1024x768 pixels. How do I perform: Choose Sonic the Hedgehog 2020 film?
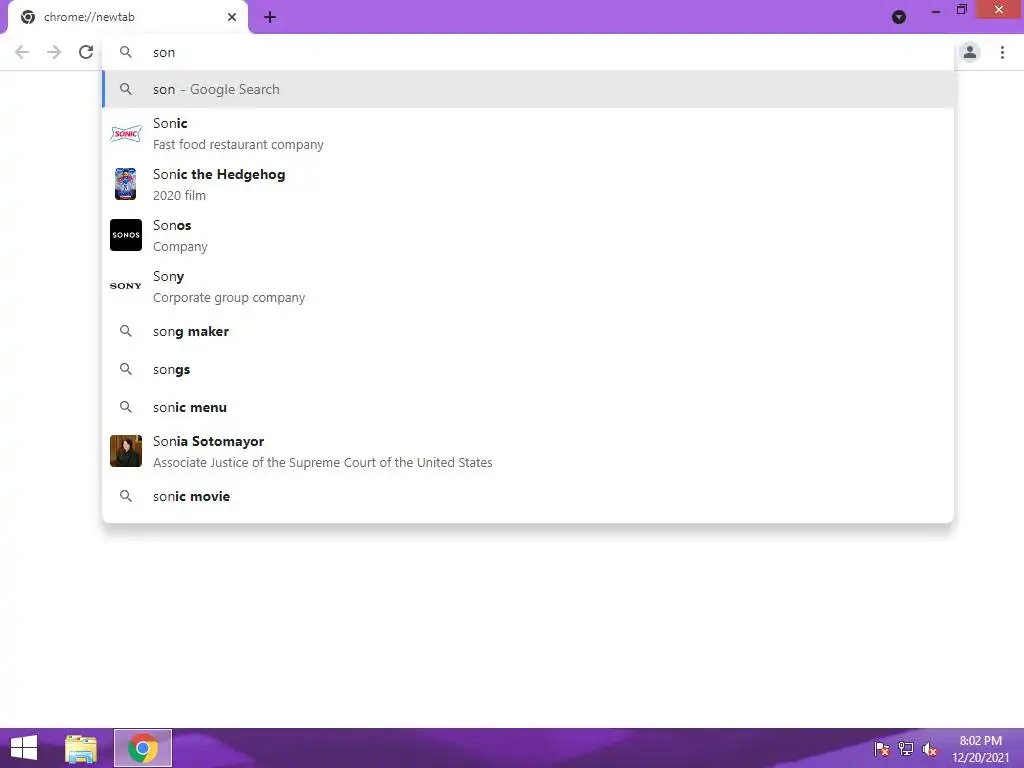point(528,185)
